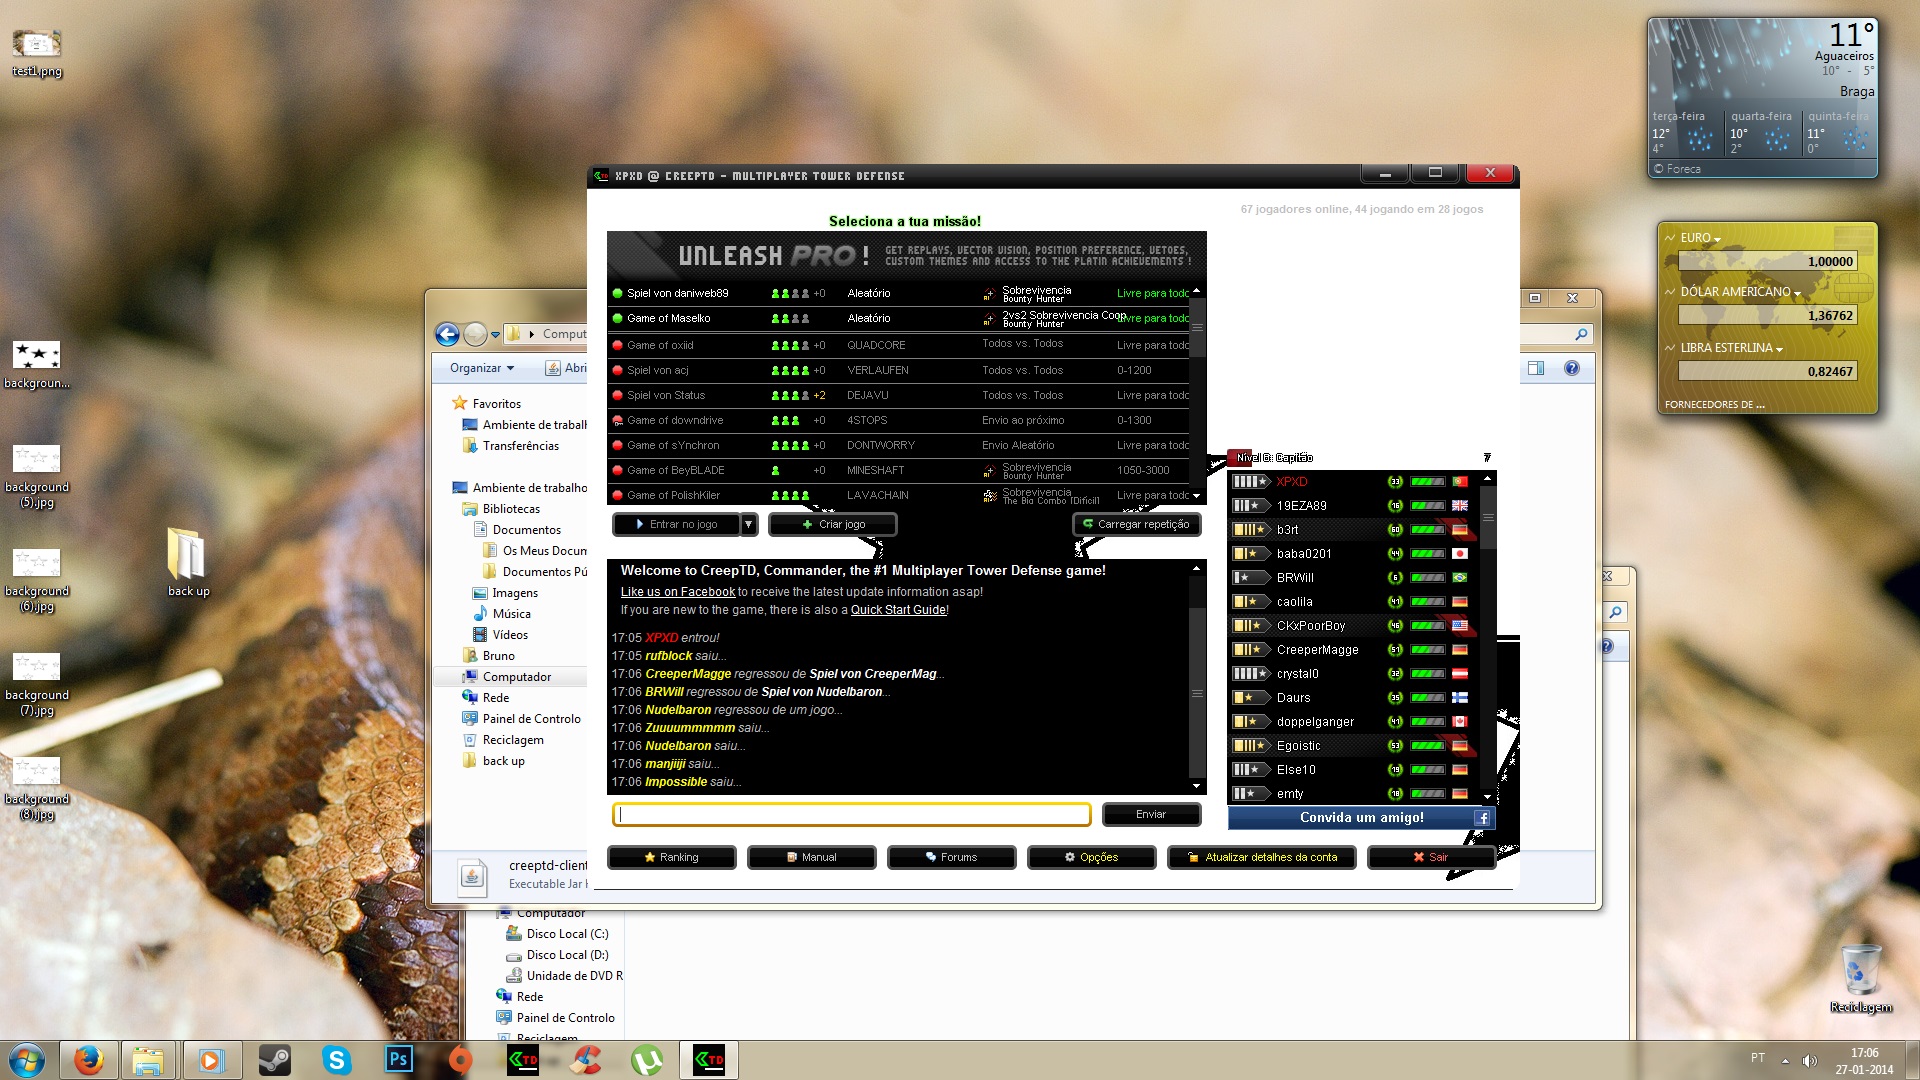Open the Like us on Facebook link

[677, 592]
